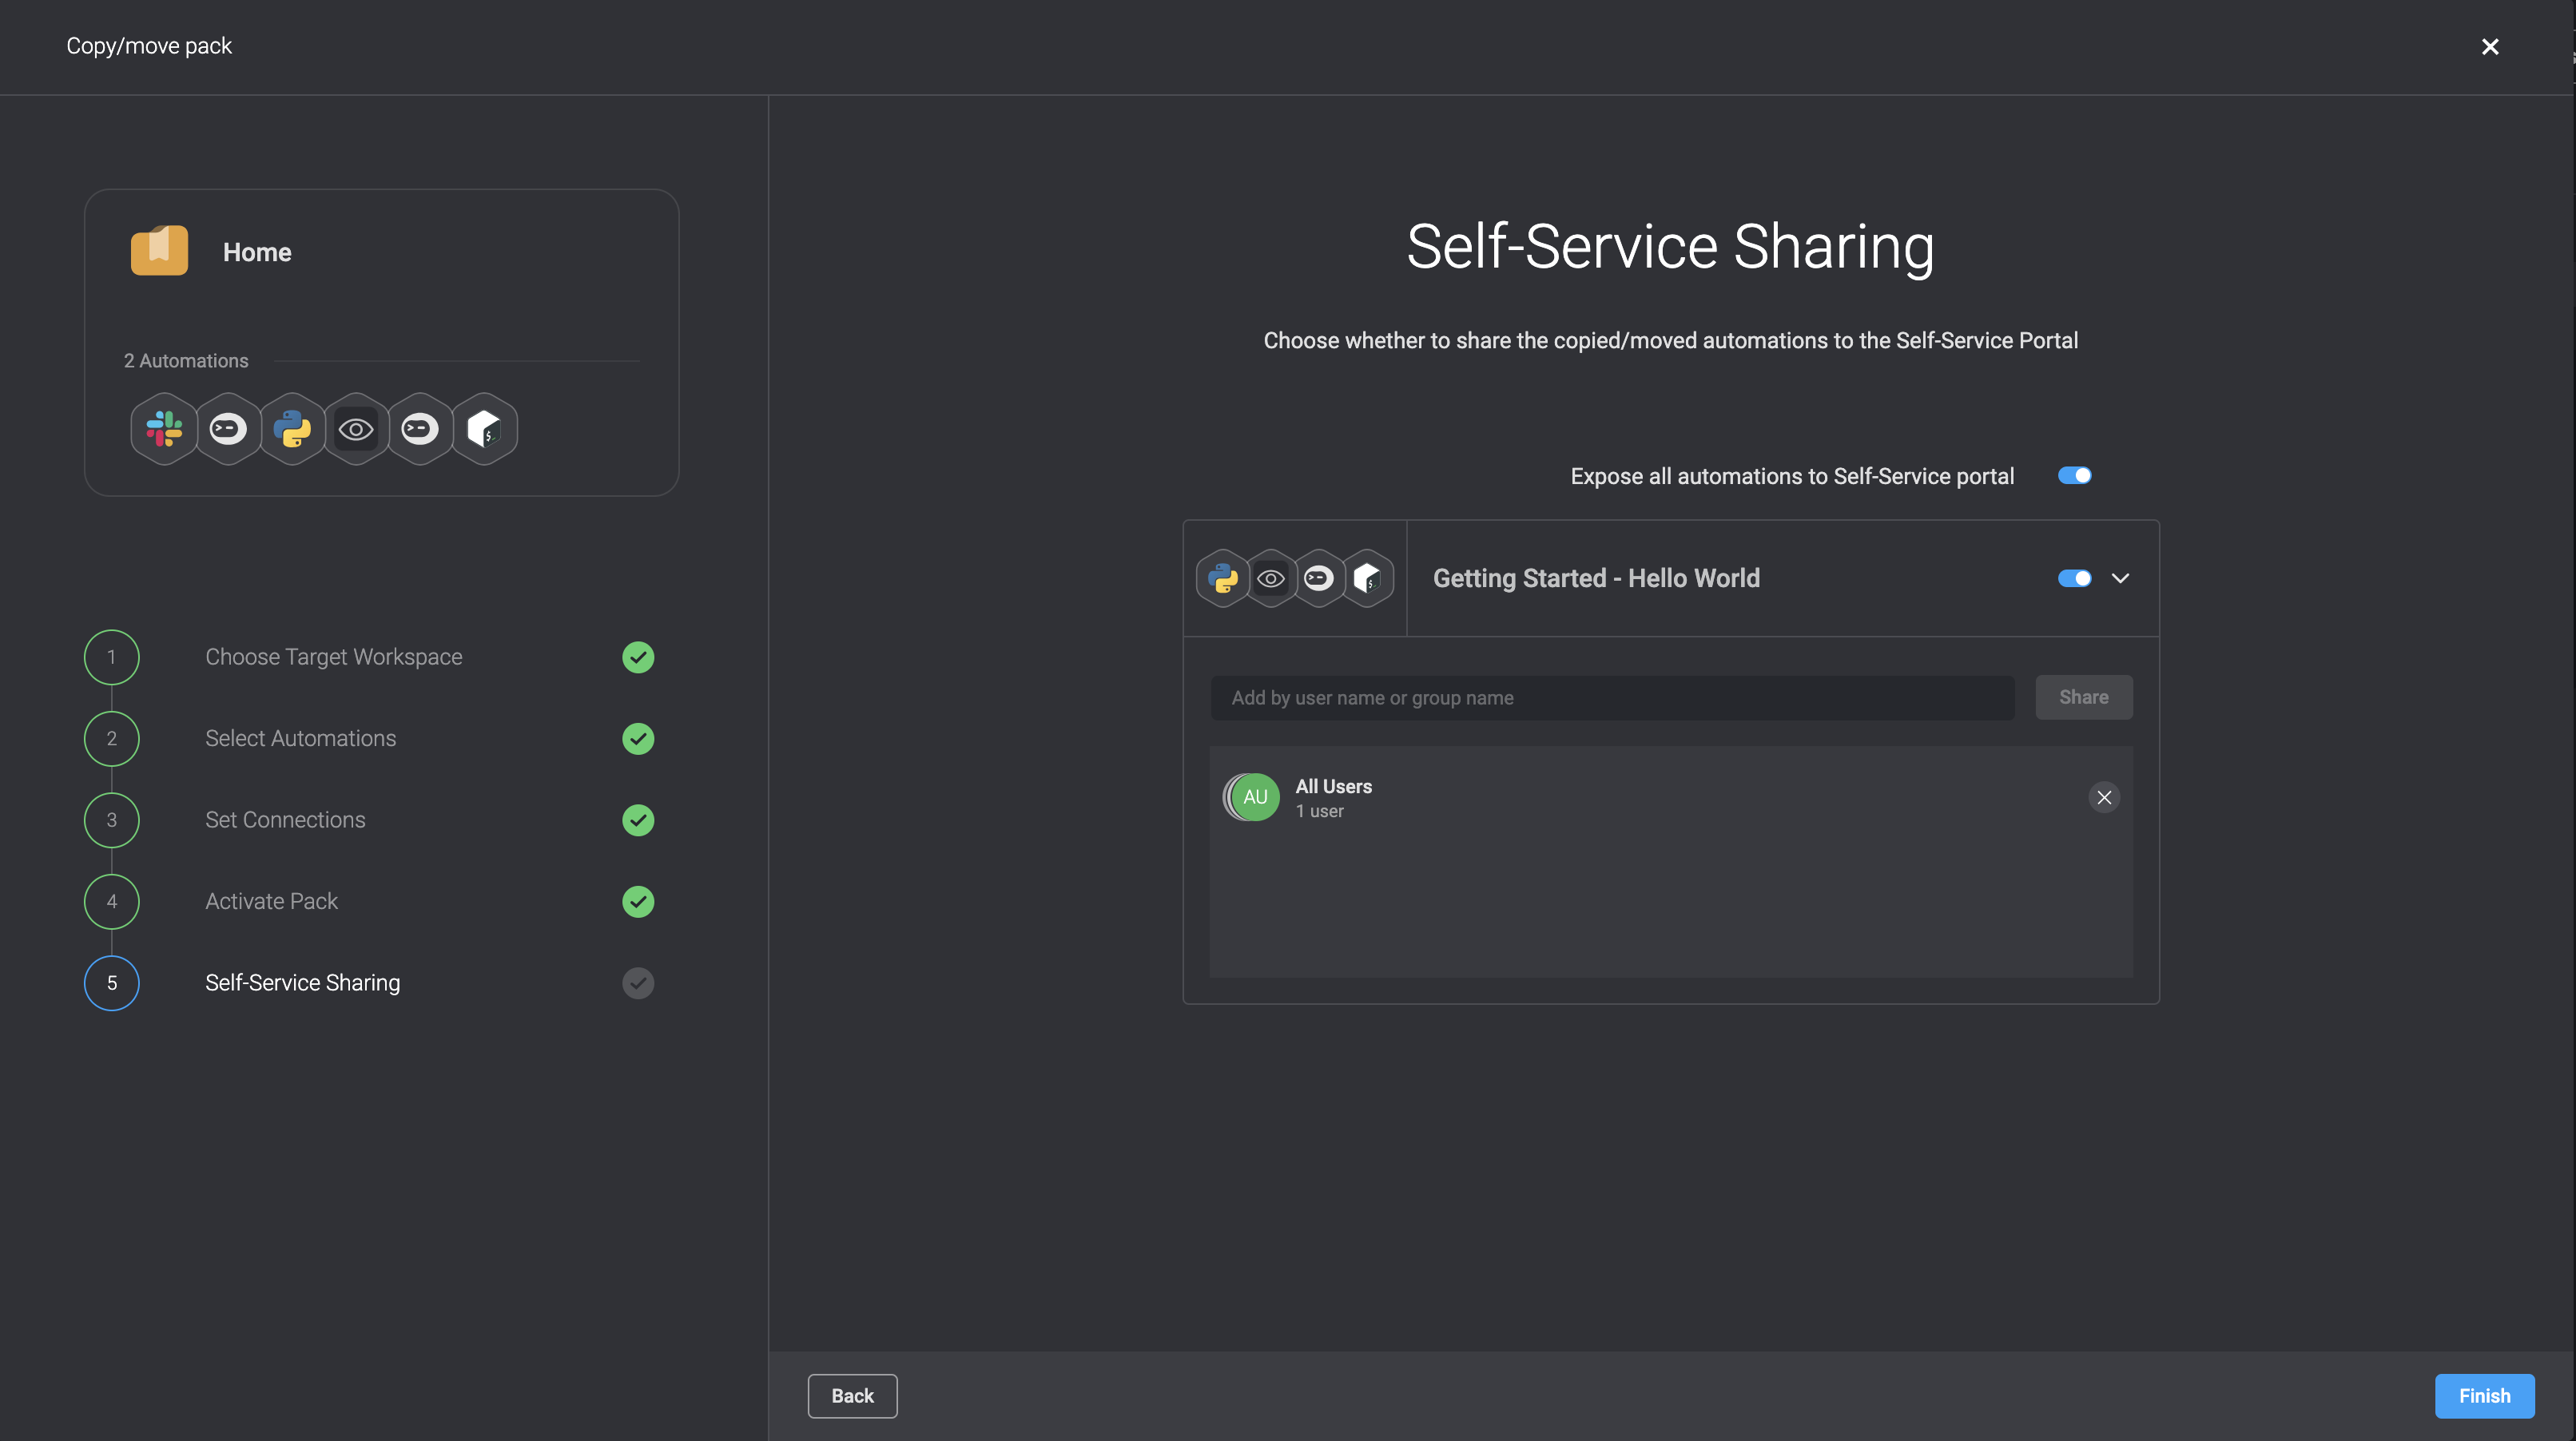Remove All Users from sharing list

[x=2104, y=797]
